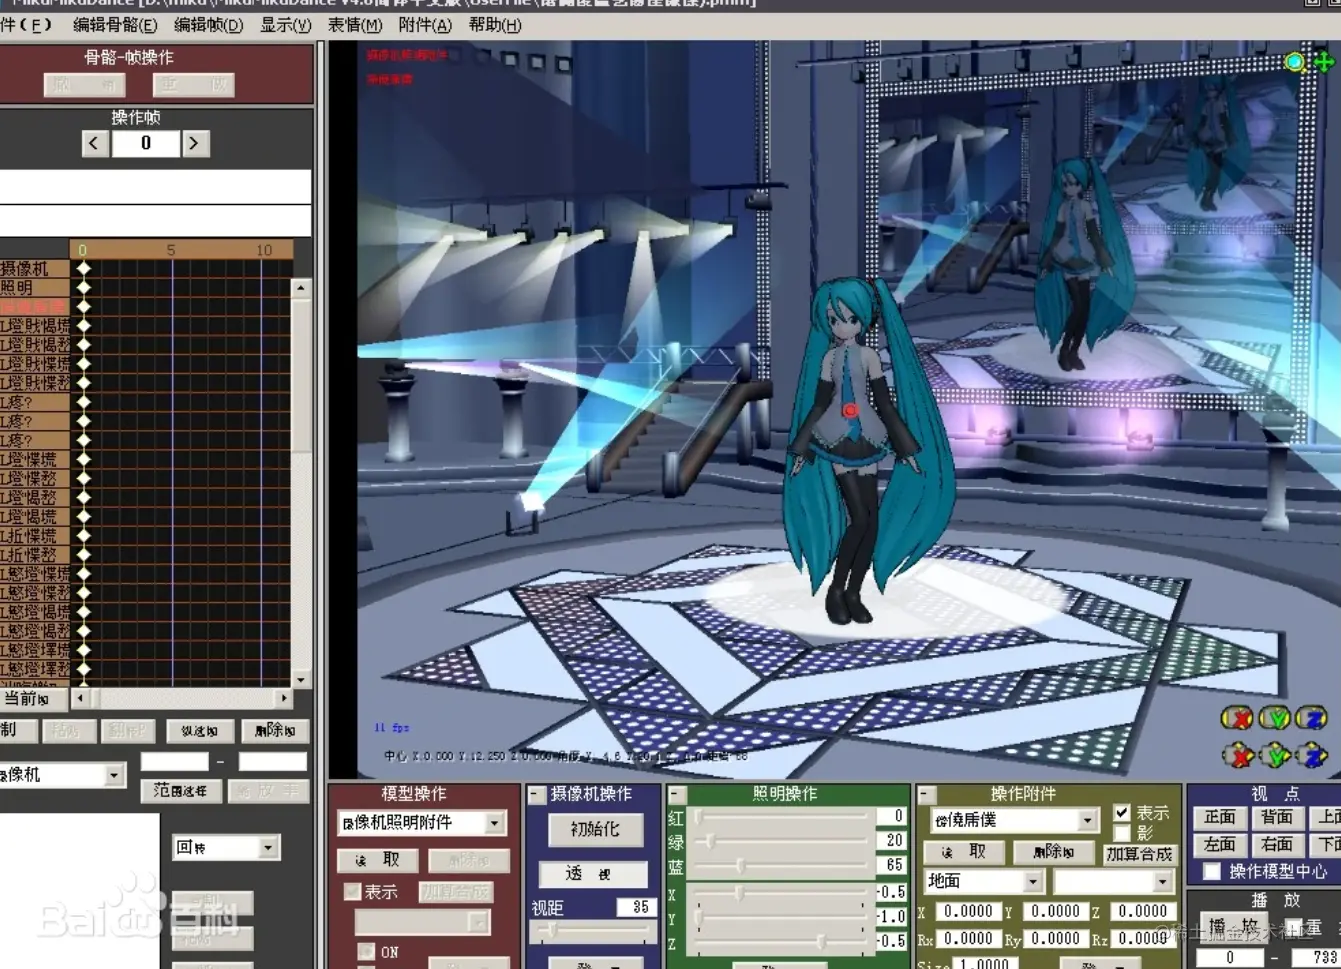1341x969 pixels.
Task: Click the 范围选择 range select button
Action: [180, 790]
